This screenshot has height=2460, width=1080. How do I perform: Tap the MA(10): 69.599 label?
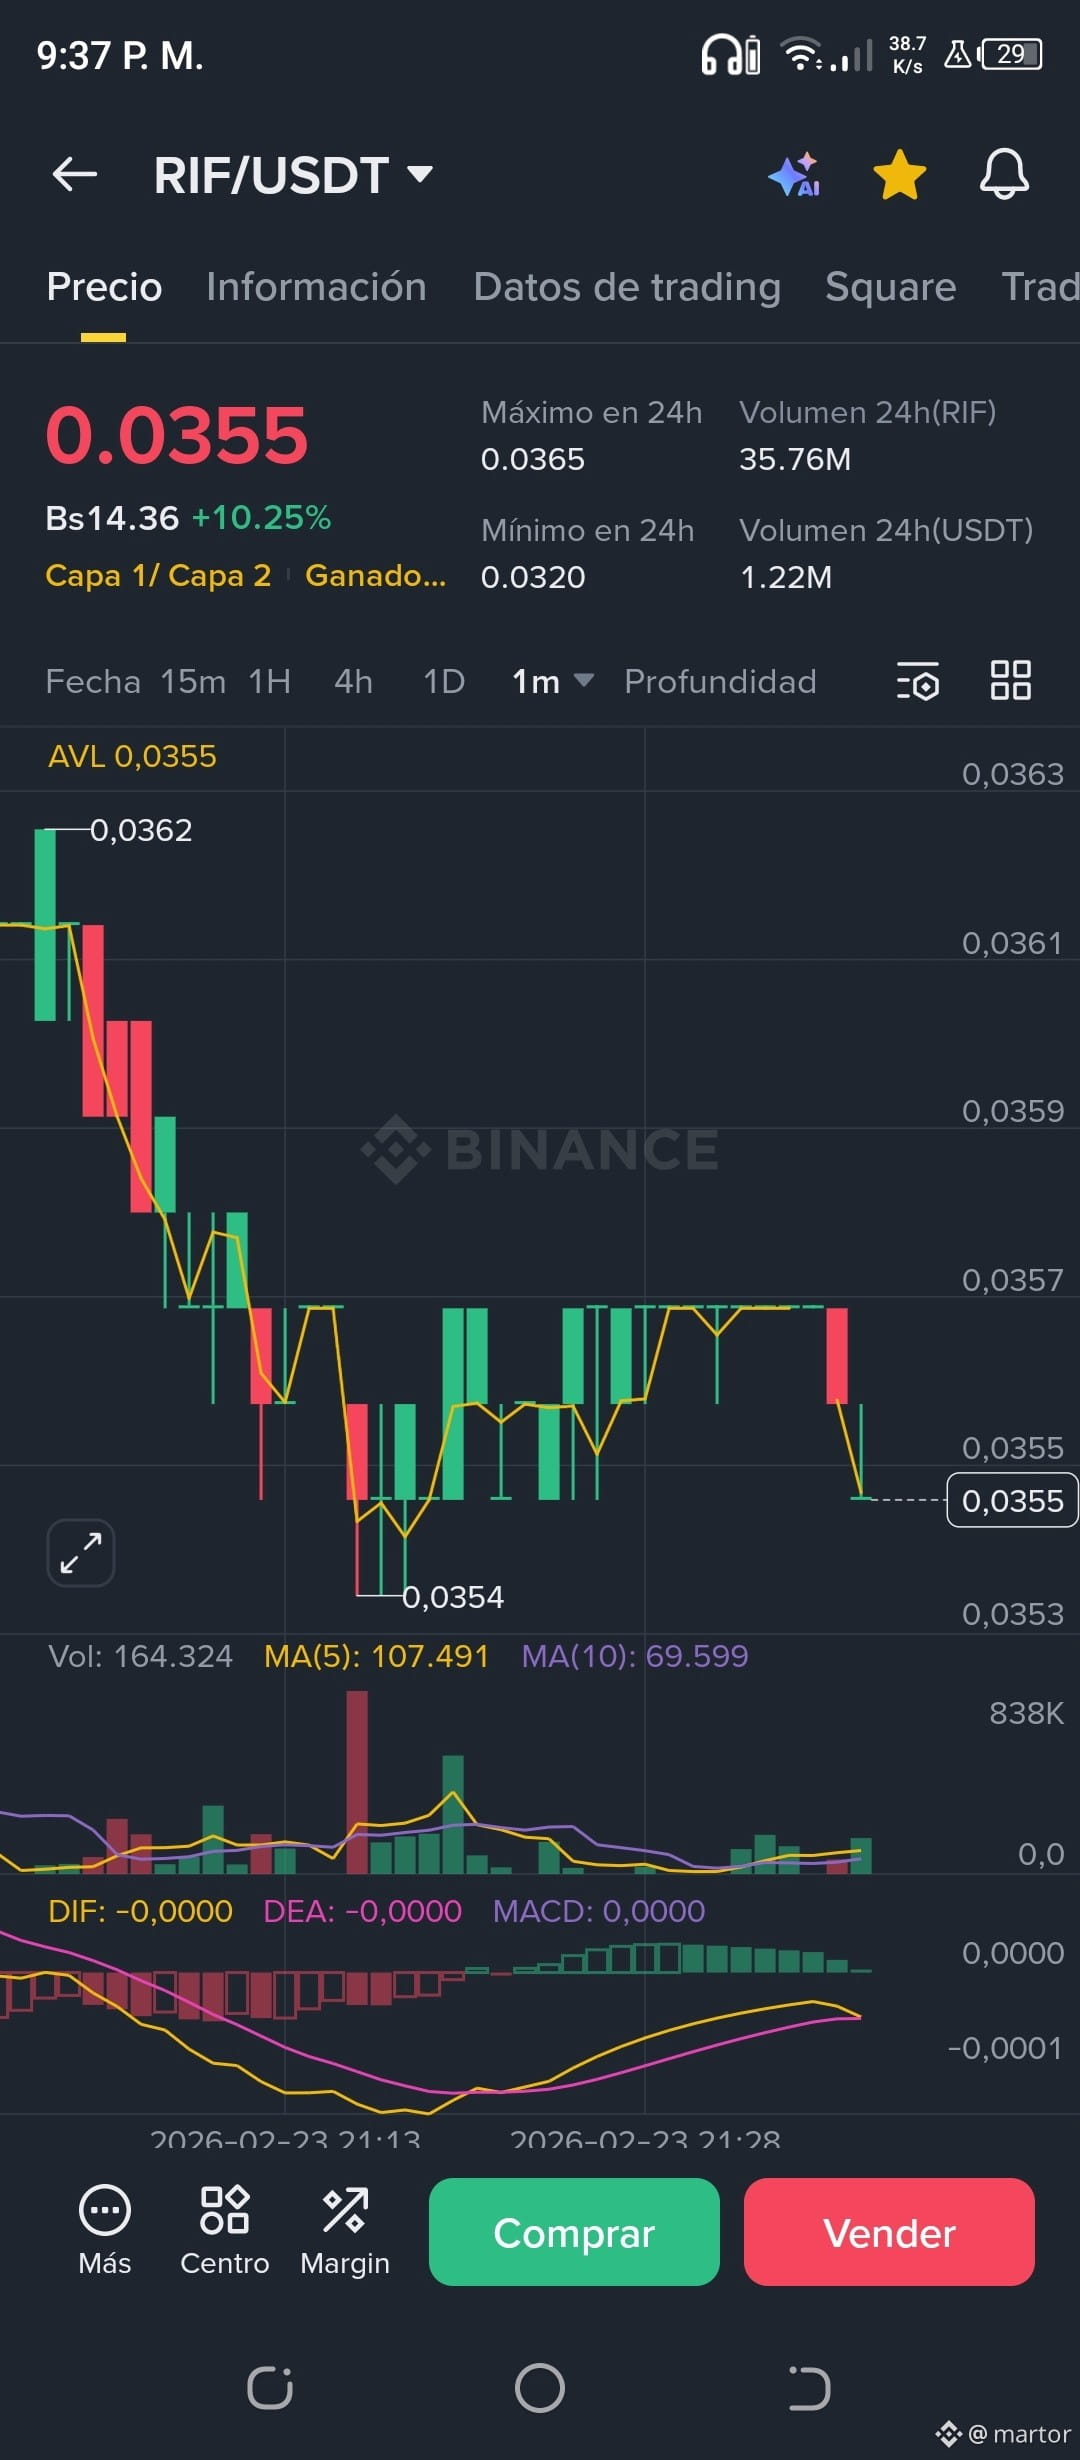tap(635, 1656)
